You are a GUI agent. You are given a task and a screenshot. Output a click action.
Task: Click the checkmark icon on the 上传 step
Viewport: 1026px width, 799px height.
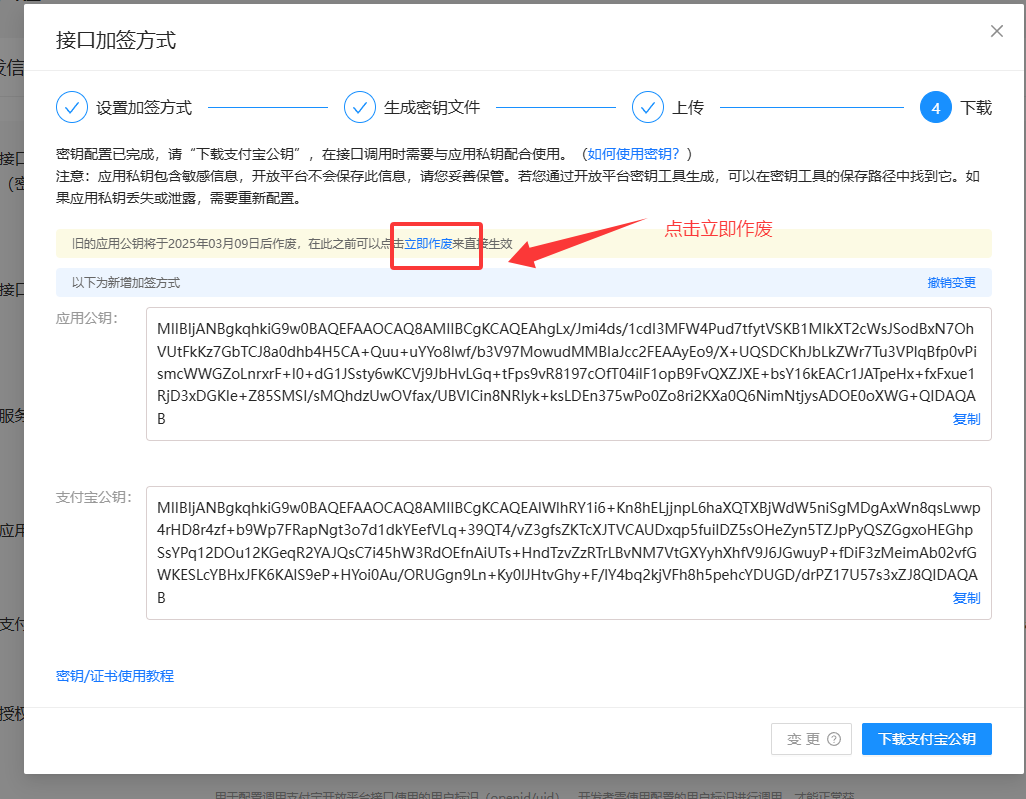click(x=647, y=107)
